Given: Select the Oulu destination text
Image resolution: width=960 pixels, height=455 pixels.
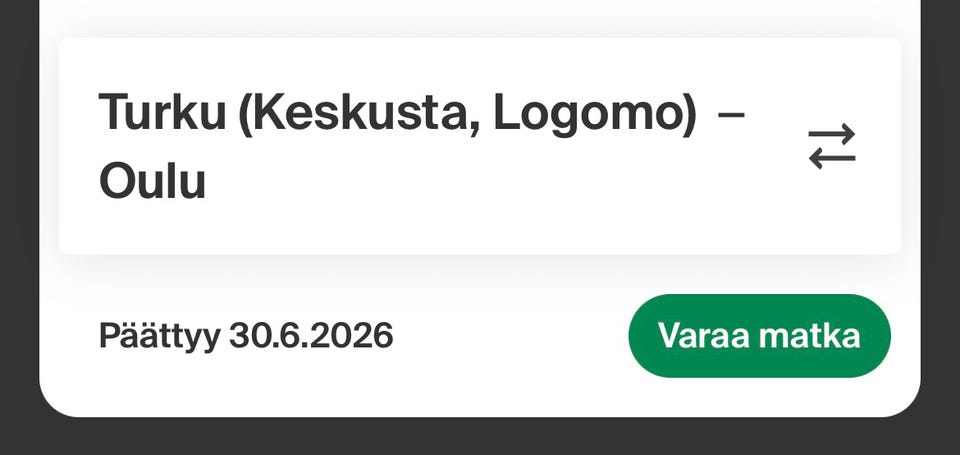Looking at the screenshot, I should (152, 181).
